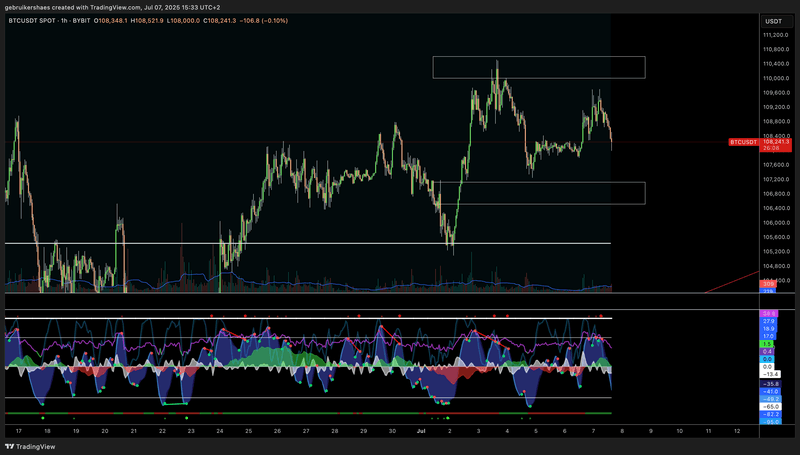
Task: Click the 1h interval label in chart legend
Action: point(64,21)
